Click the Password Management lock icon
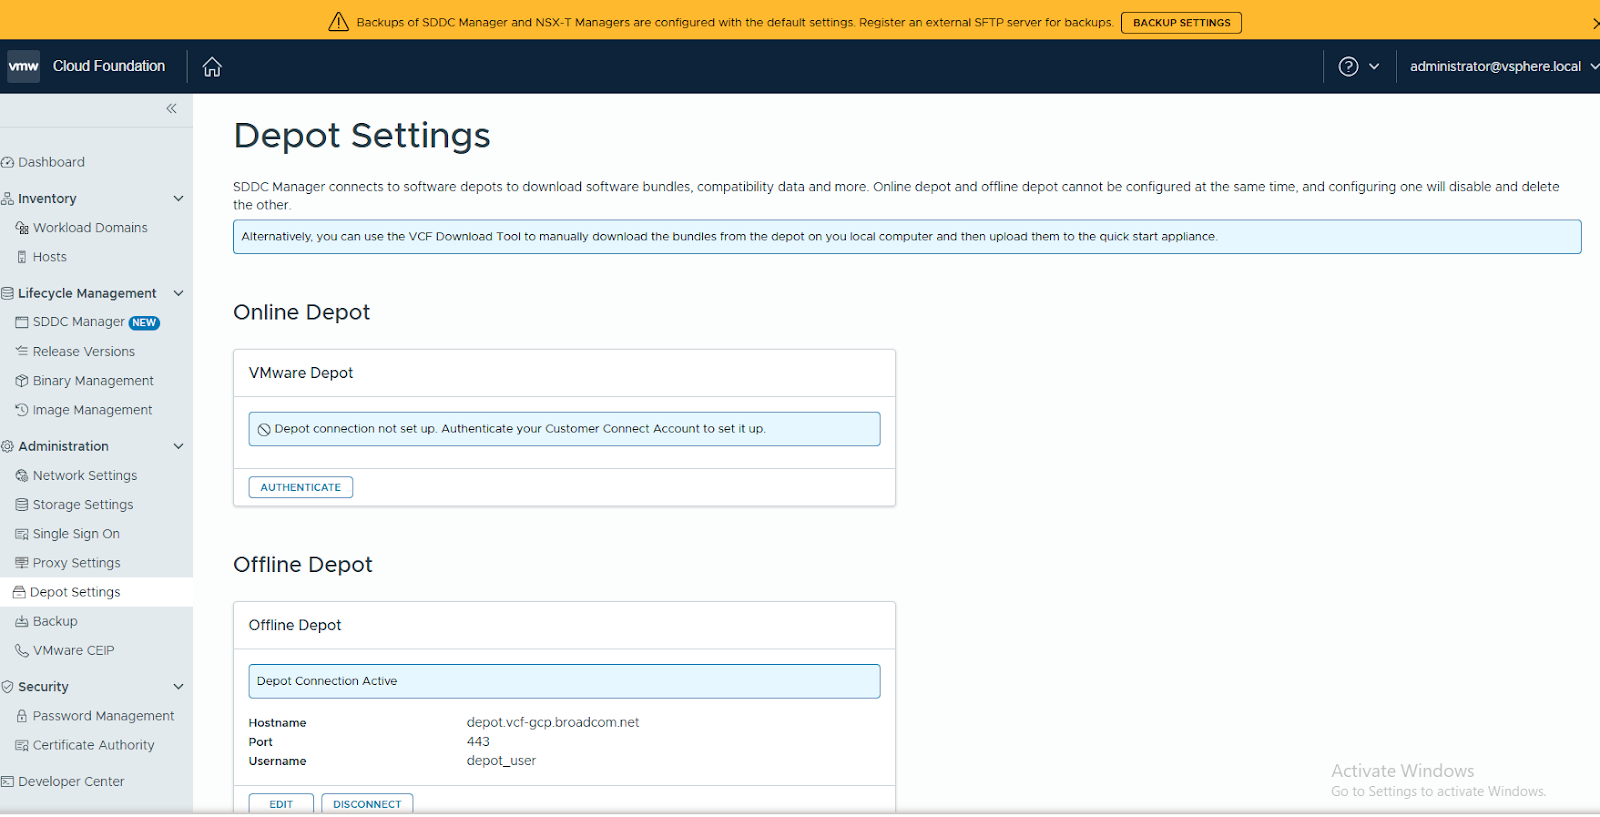This screenshot has height=817, width=1600. pyautogui.click(x=22, y=716)
